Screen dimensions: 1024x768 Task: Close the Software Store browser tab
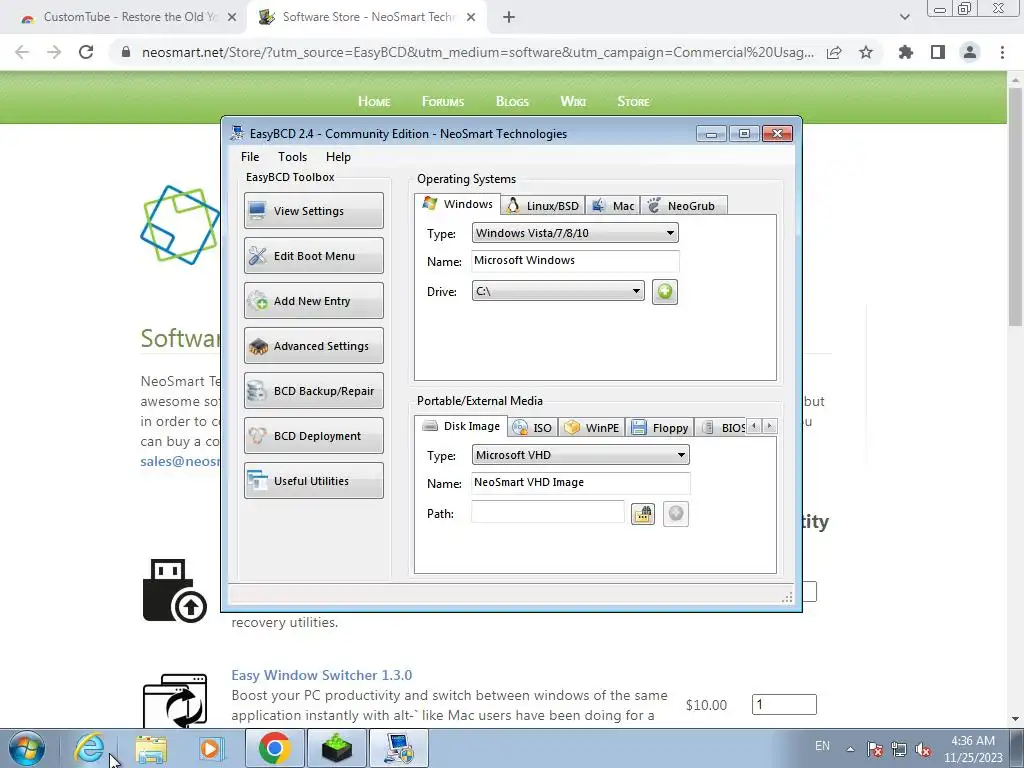coord(471,18)
